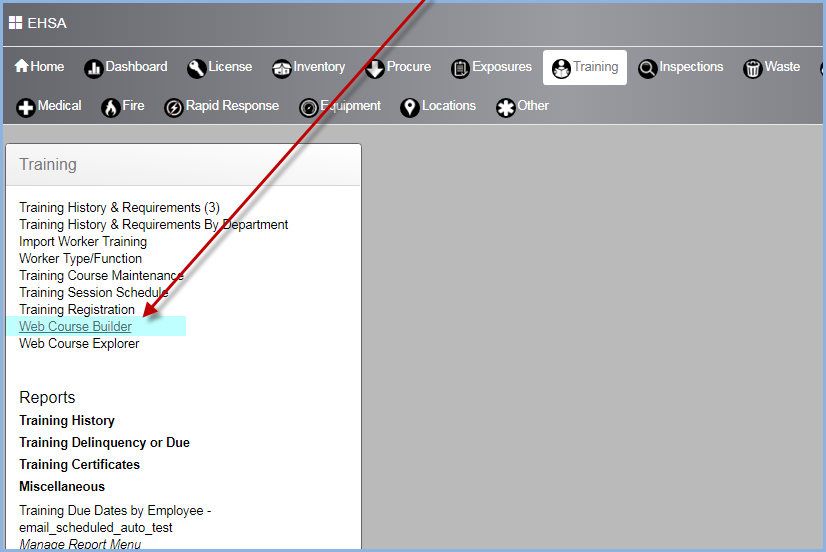
Task: Open the Fire menu label
Action: click(x=133, y=105)
